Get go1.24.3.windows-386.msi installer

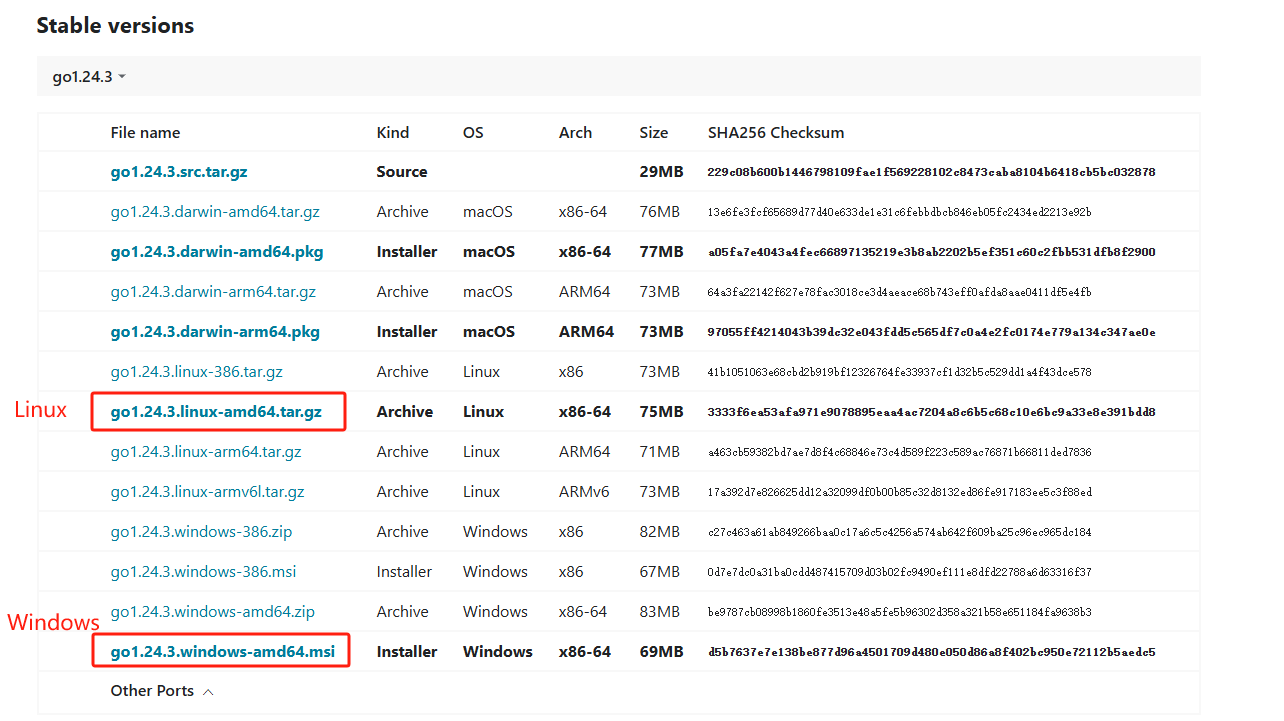pyautogui.click(x=203, y=572)
